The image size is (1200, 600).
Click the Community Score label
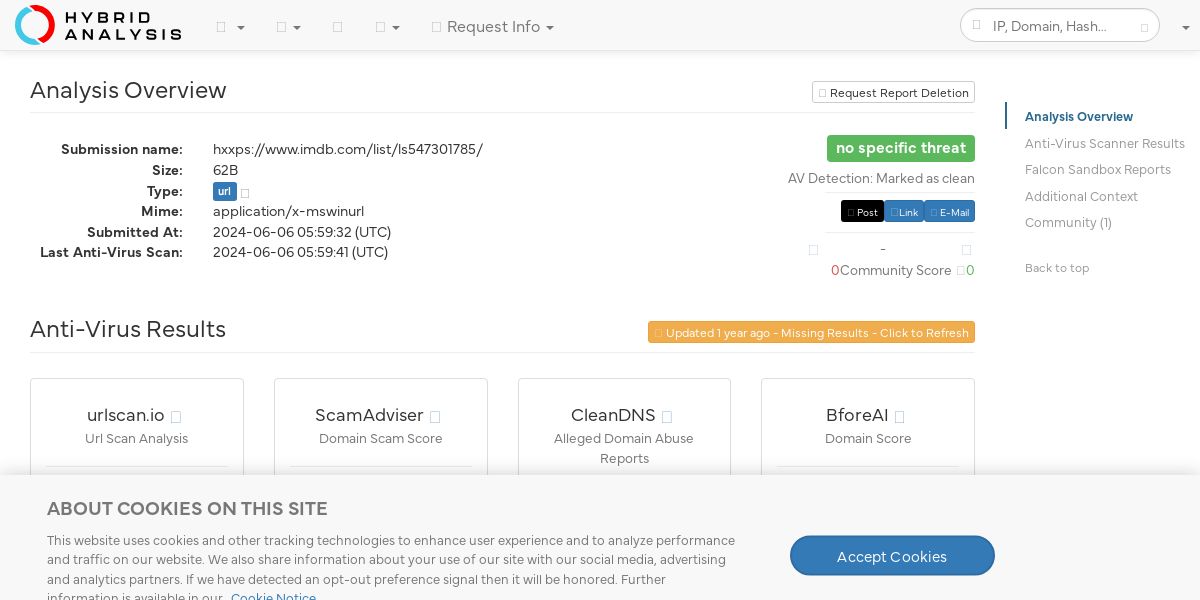click(x=895, y=271)
